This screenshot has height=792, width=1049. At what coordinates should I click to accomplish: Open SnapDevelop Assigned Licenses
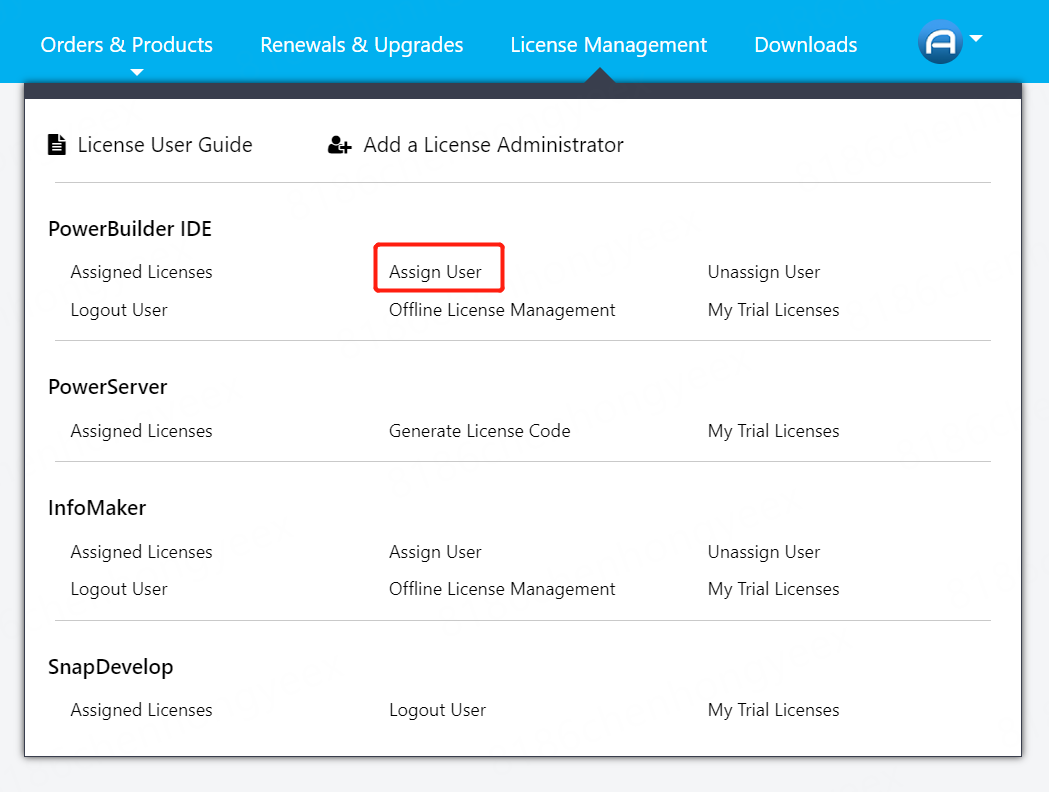point(141,710)
